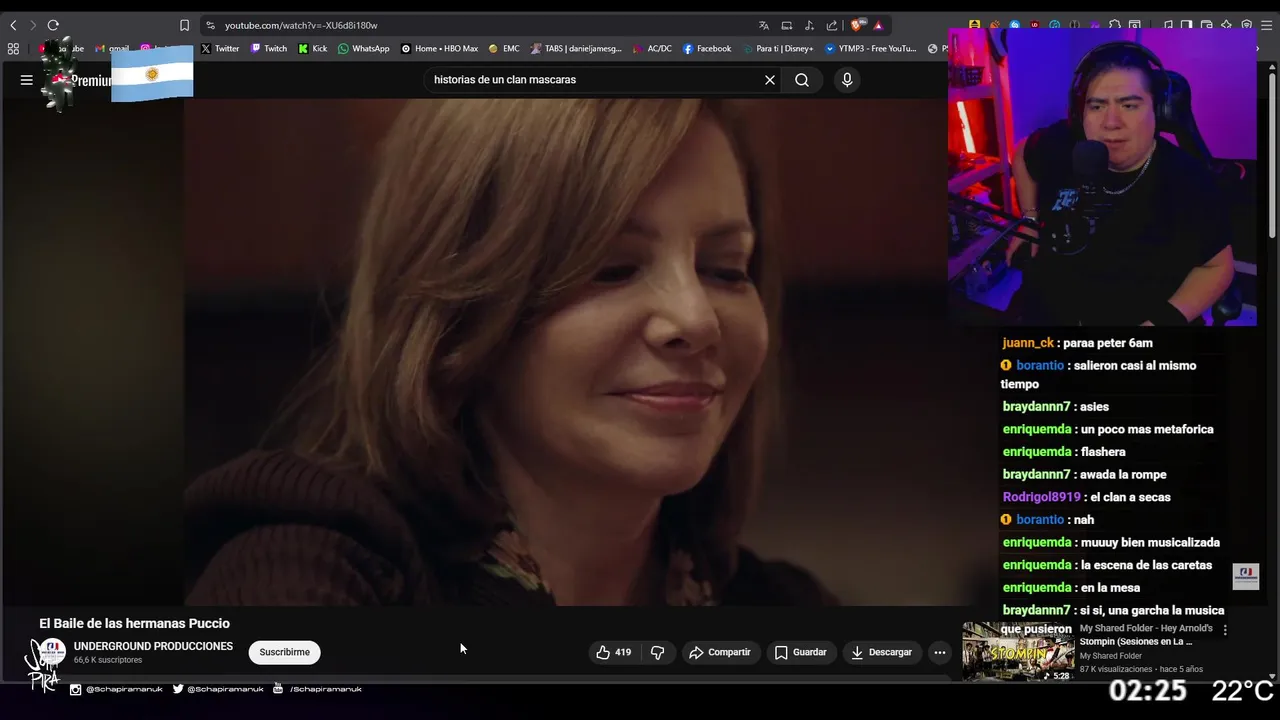1280x720 pixels.
Task: Click Rodrigol8919's message el clan a secas
Action: click(x=1086, y=497)
